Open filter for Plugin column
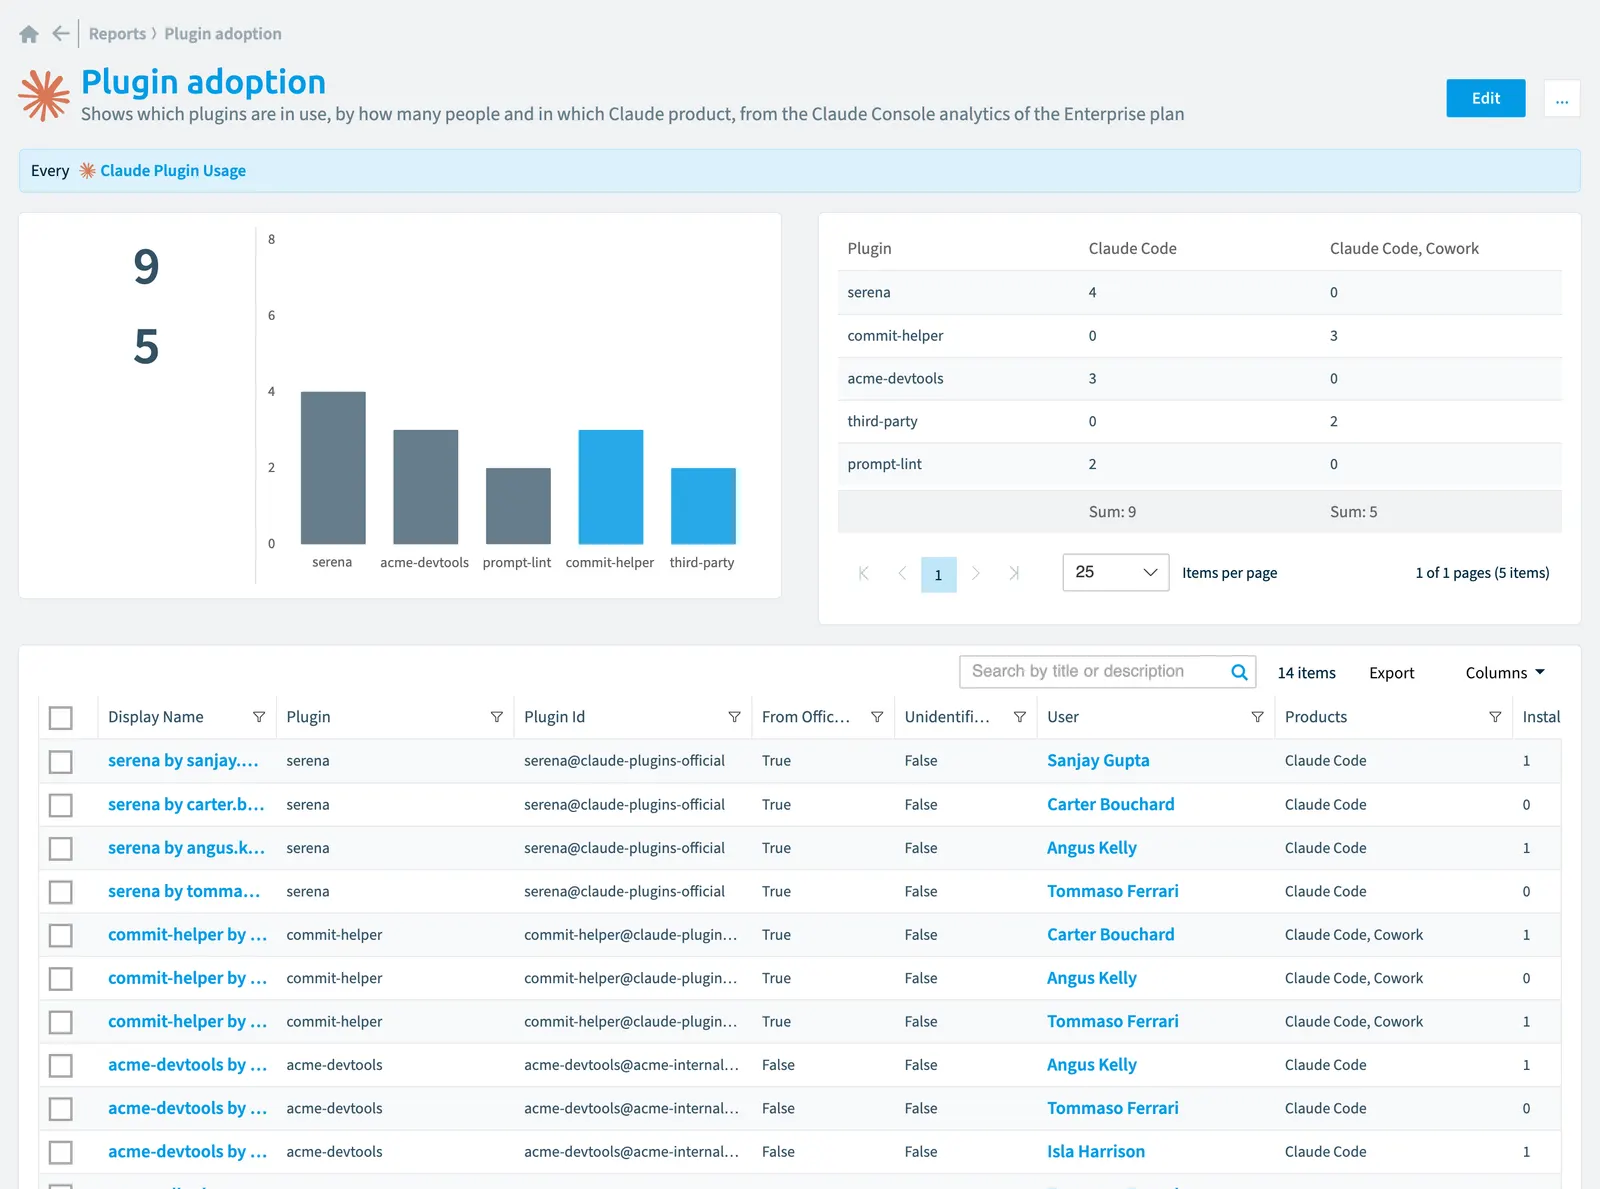Screen dimensions: 1600x1189 [x=497, y=717]
